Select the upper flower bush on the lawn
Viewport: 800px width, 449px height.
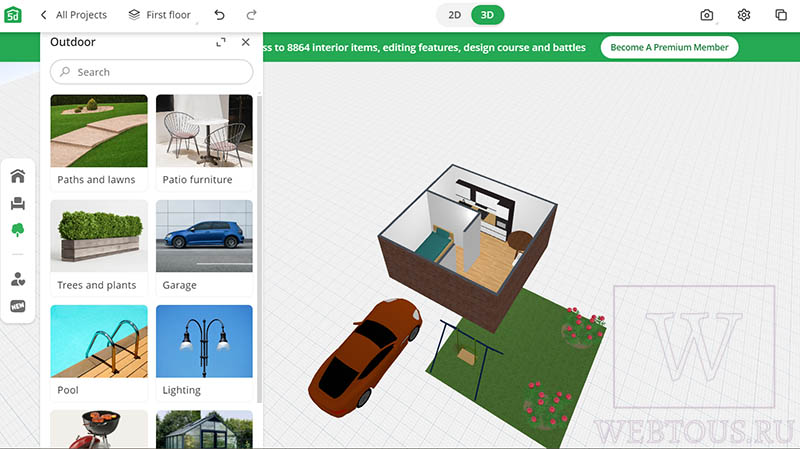tap(583, 327)
